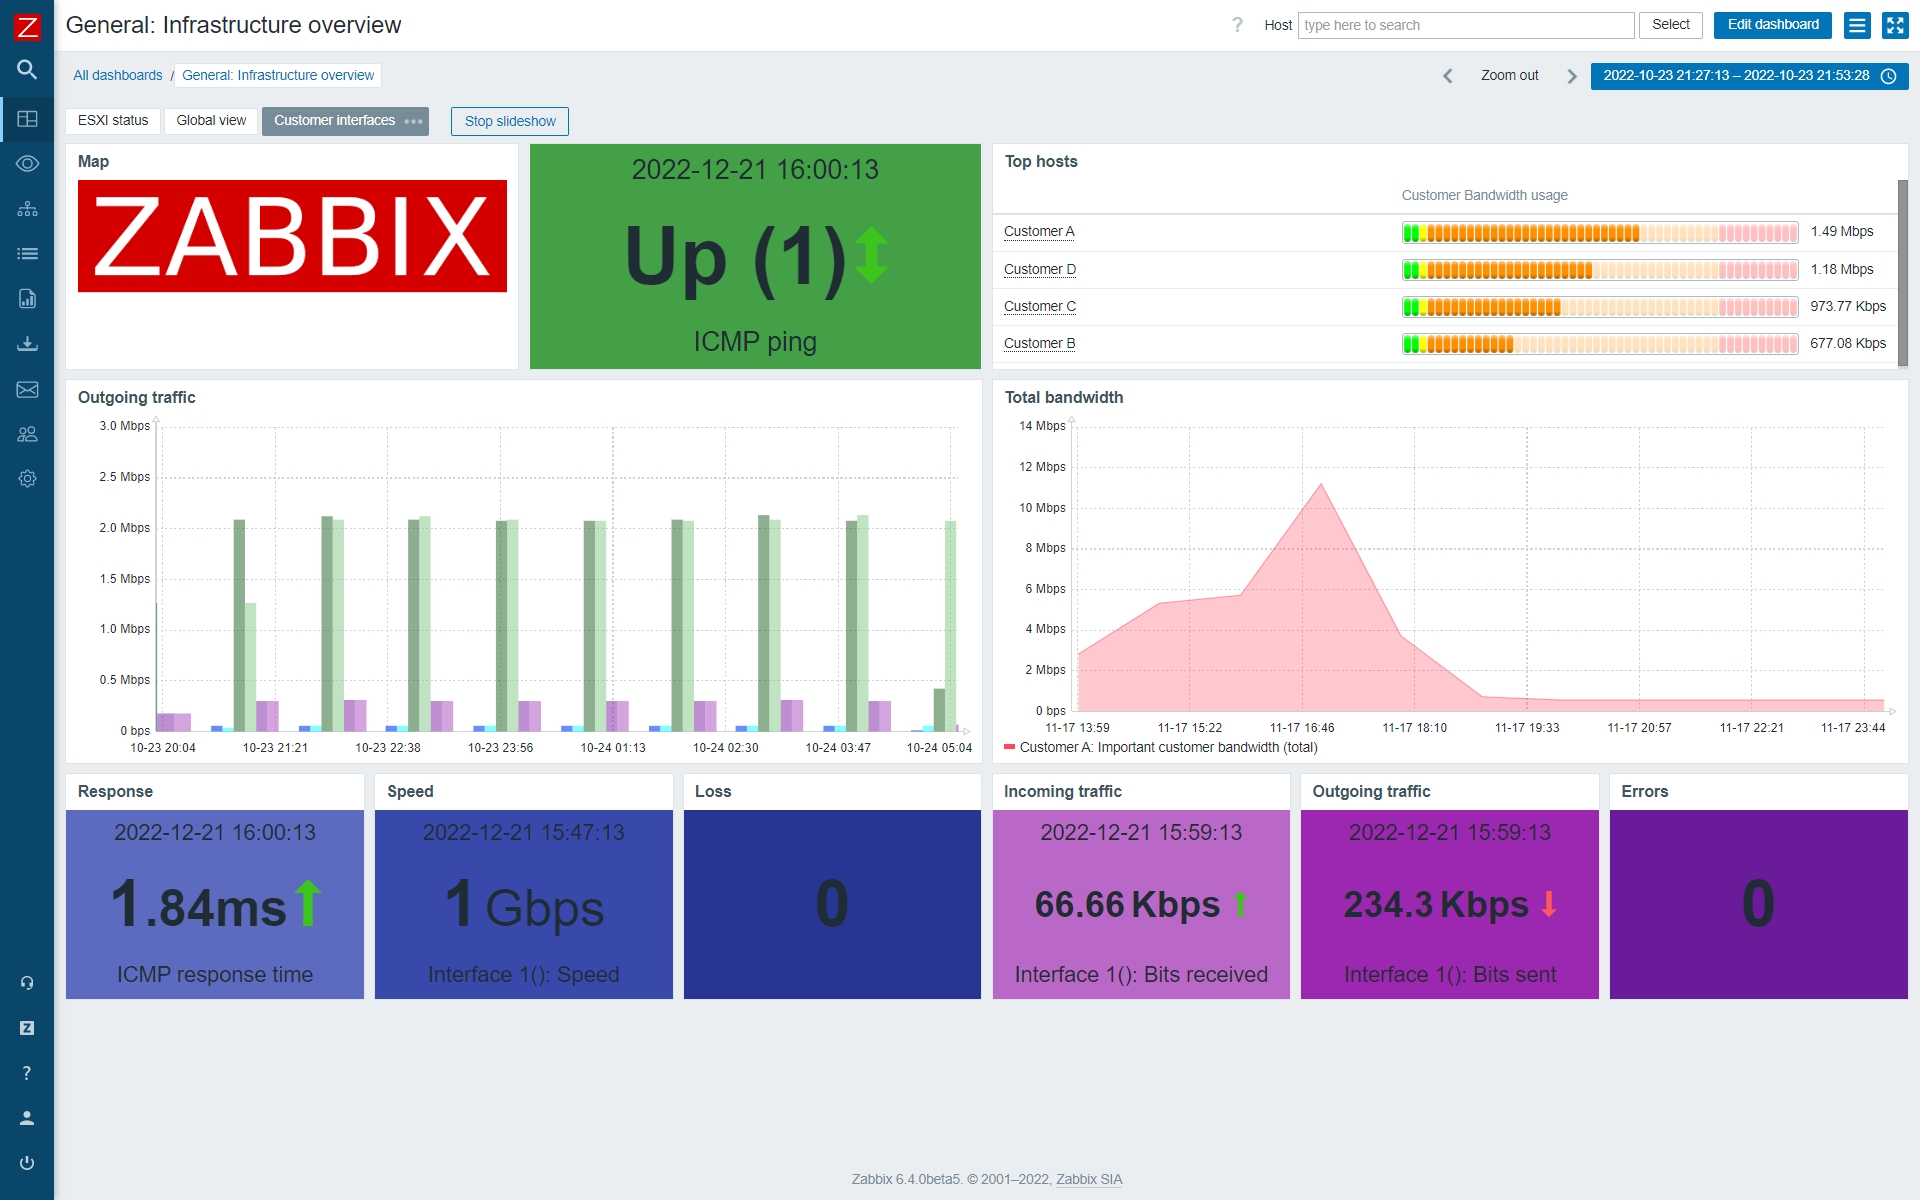The image size is (1920, 1200).
Task: Open the Users sidebar icon
Action: point(27,433)
